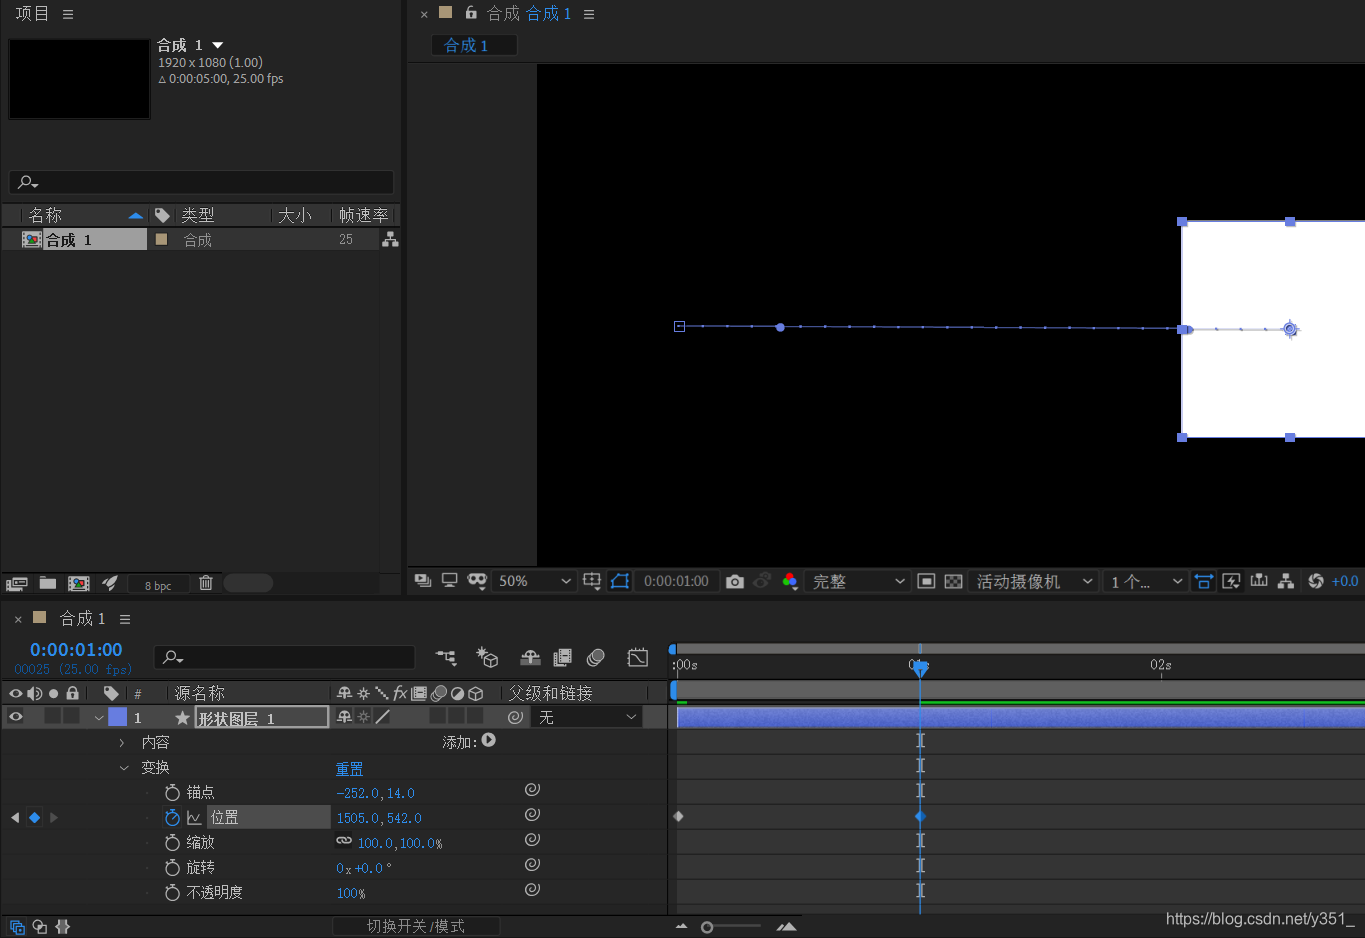Screen dimensions: 1365x938
Task: Open grid and guide options icon
Action: (592, 581)
